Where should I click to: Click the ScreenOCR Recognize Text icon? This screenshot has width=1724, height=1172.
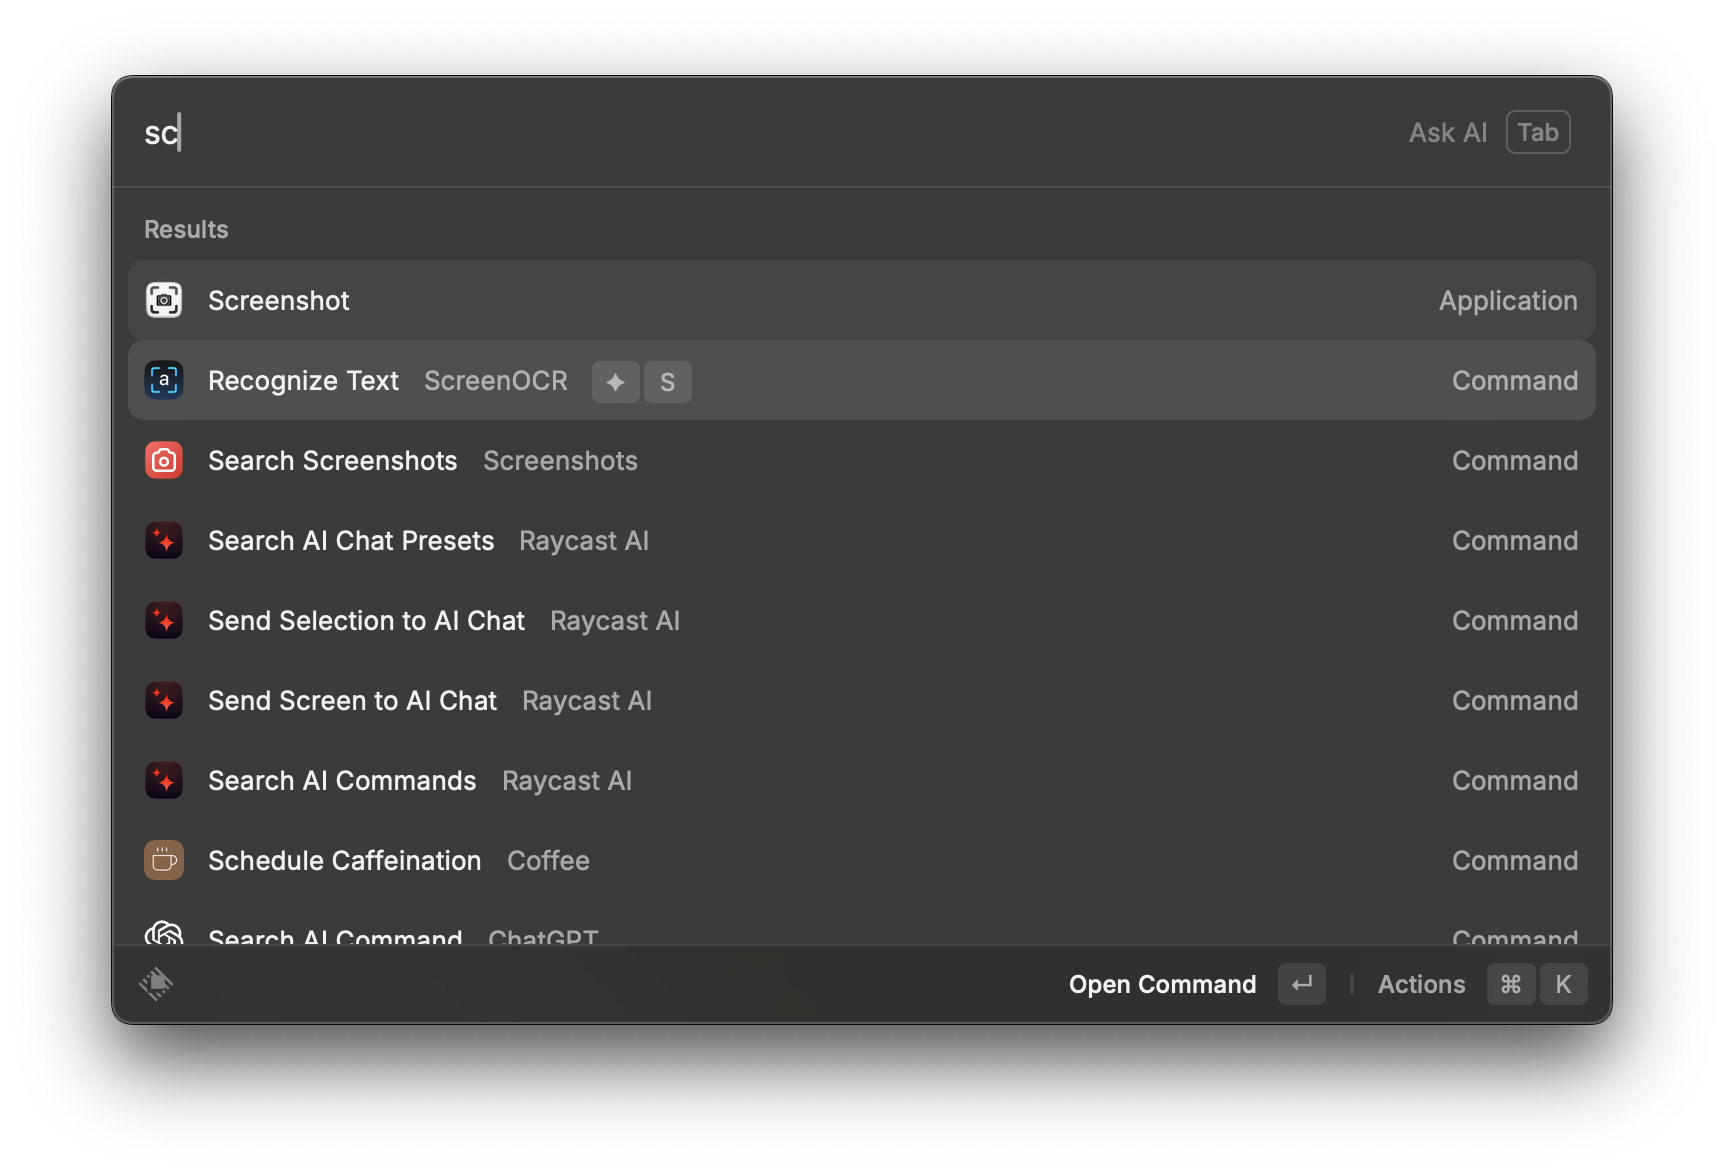pos(164,380)
